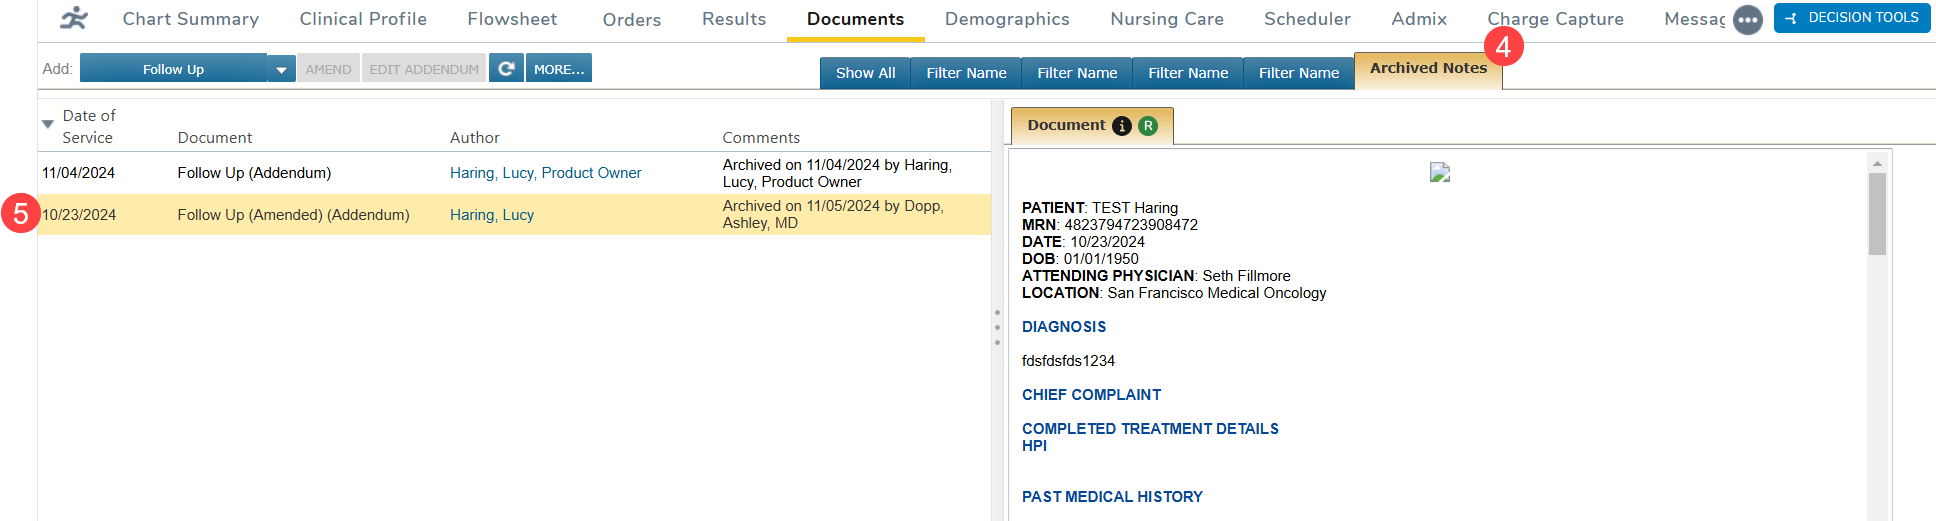Open the Archived Notes tab
Screen dimensions: 1936x521
[1427, 68]
